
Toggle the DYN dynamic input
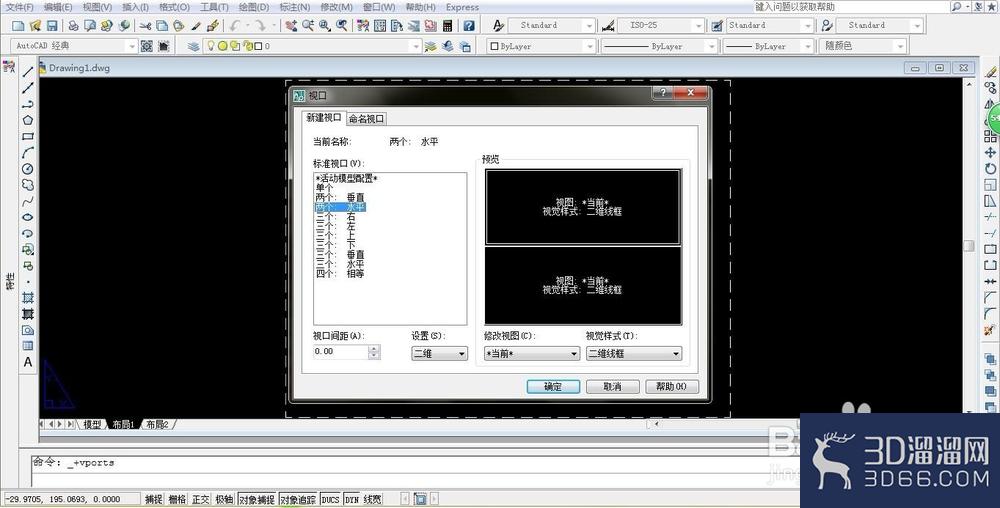[352, 500]
